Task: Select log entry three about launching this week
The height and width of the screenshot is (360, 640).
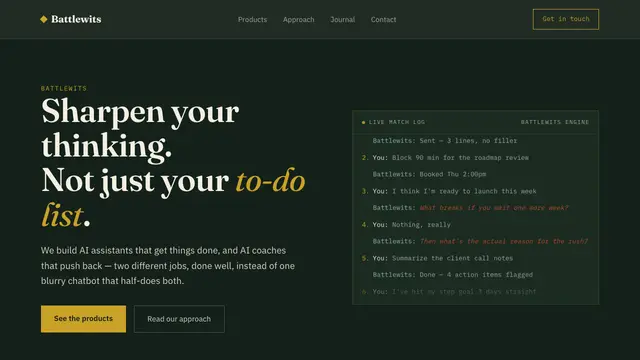Action: [x=449, y=191]
